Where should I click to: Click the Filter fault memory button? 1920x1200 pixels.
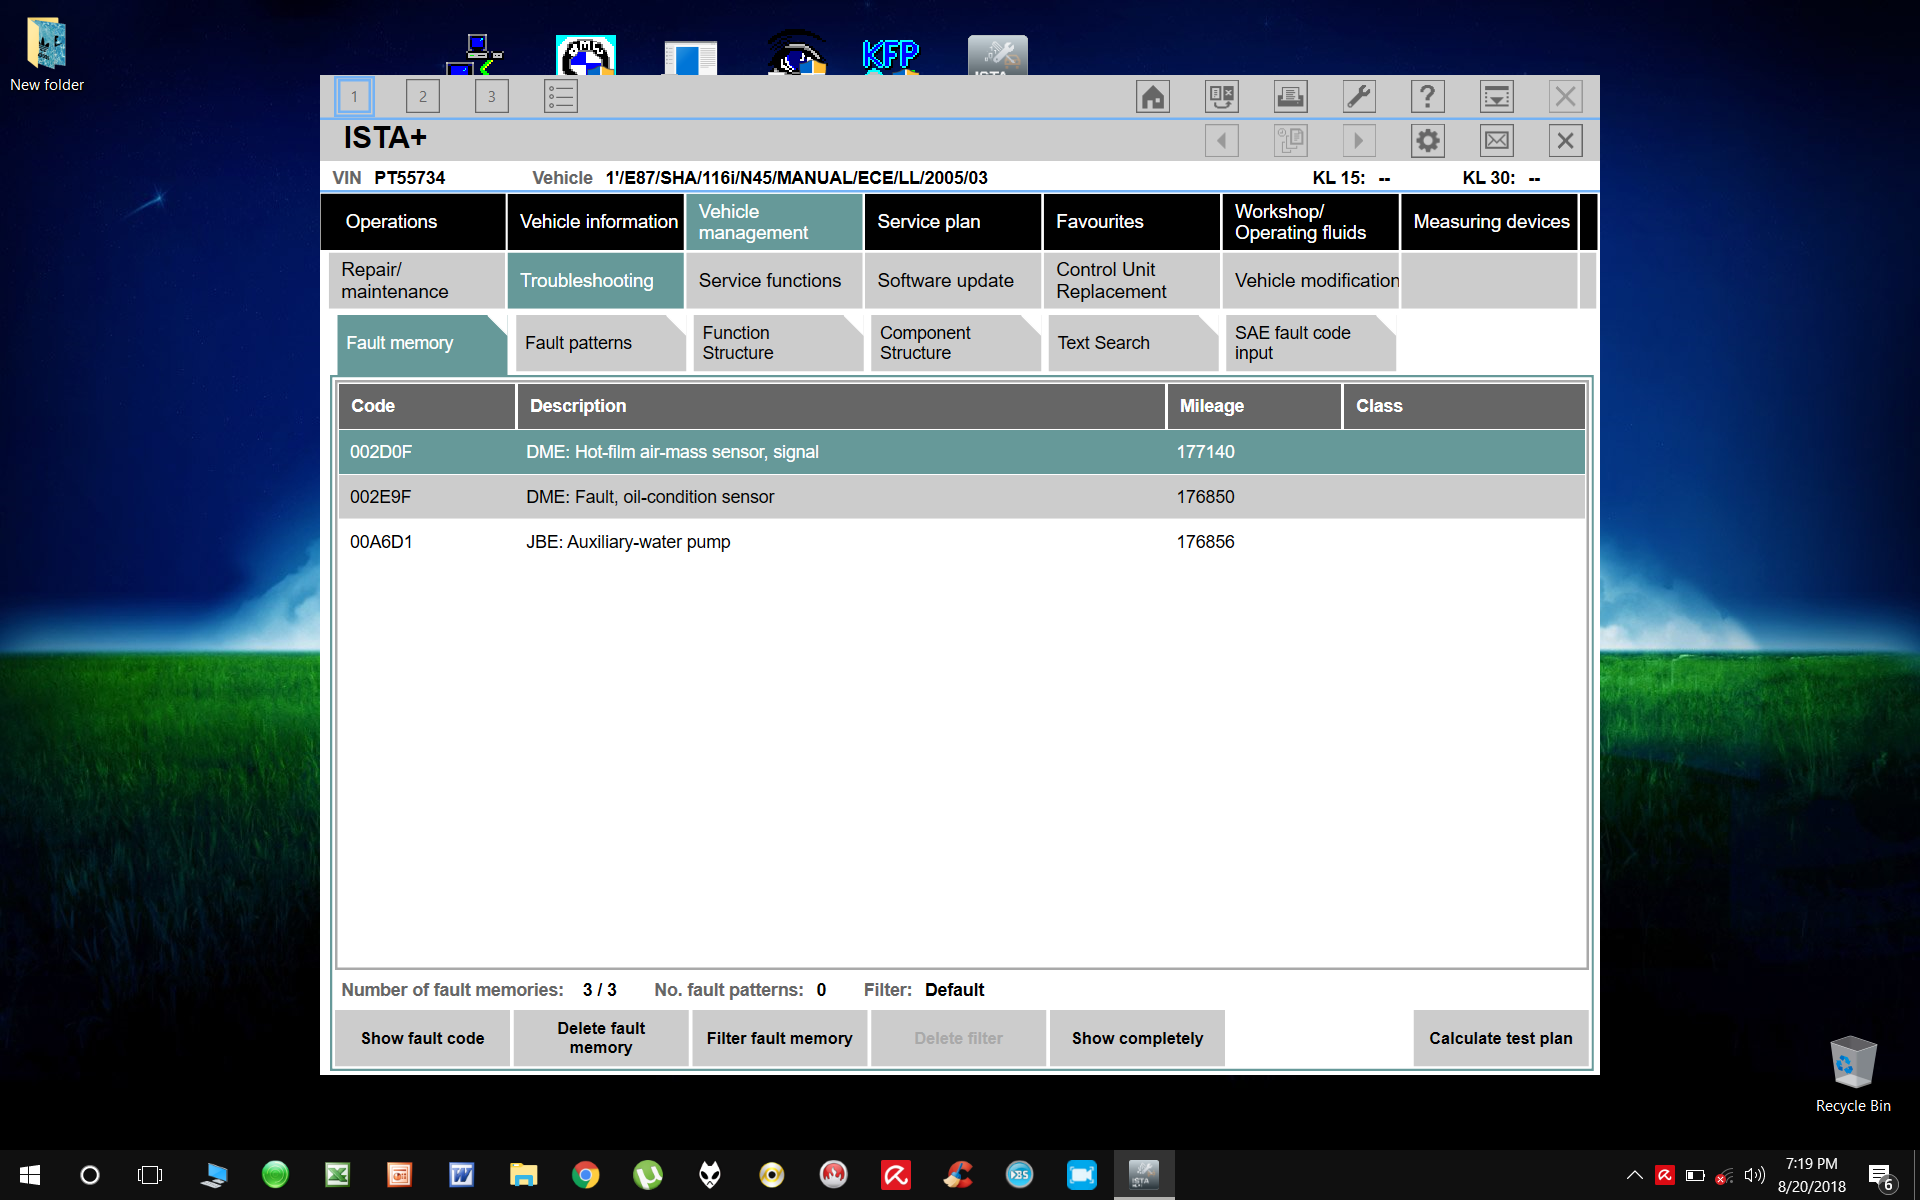(780, 1038)
